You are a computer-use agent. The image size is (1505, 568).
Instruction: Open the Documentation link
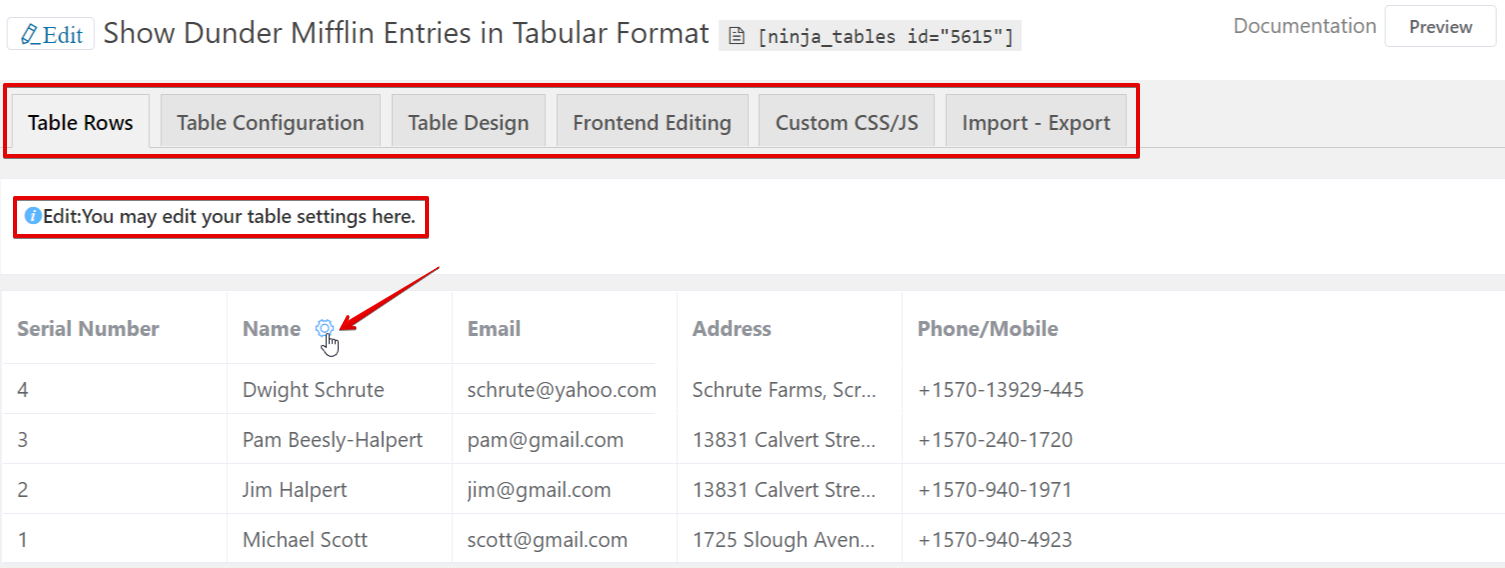click(1304, 26)
